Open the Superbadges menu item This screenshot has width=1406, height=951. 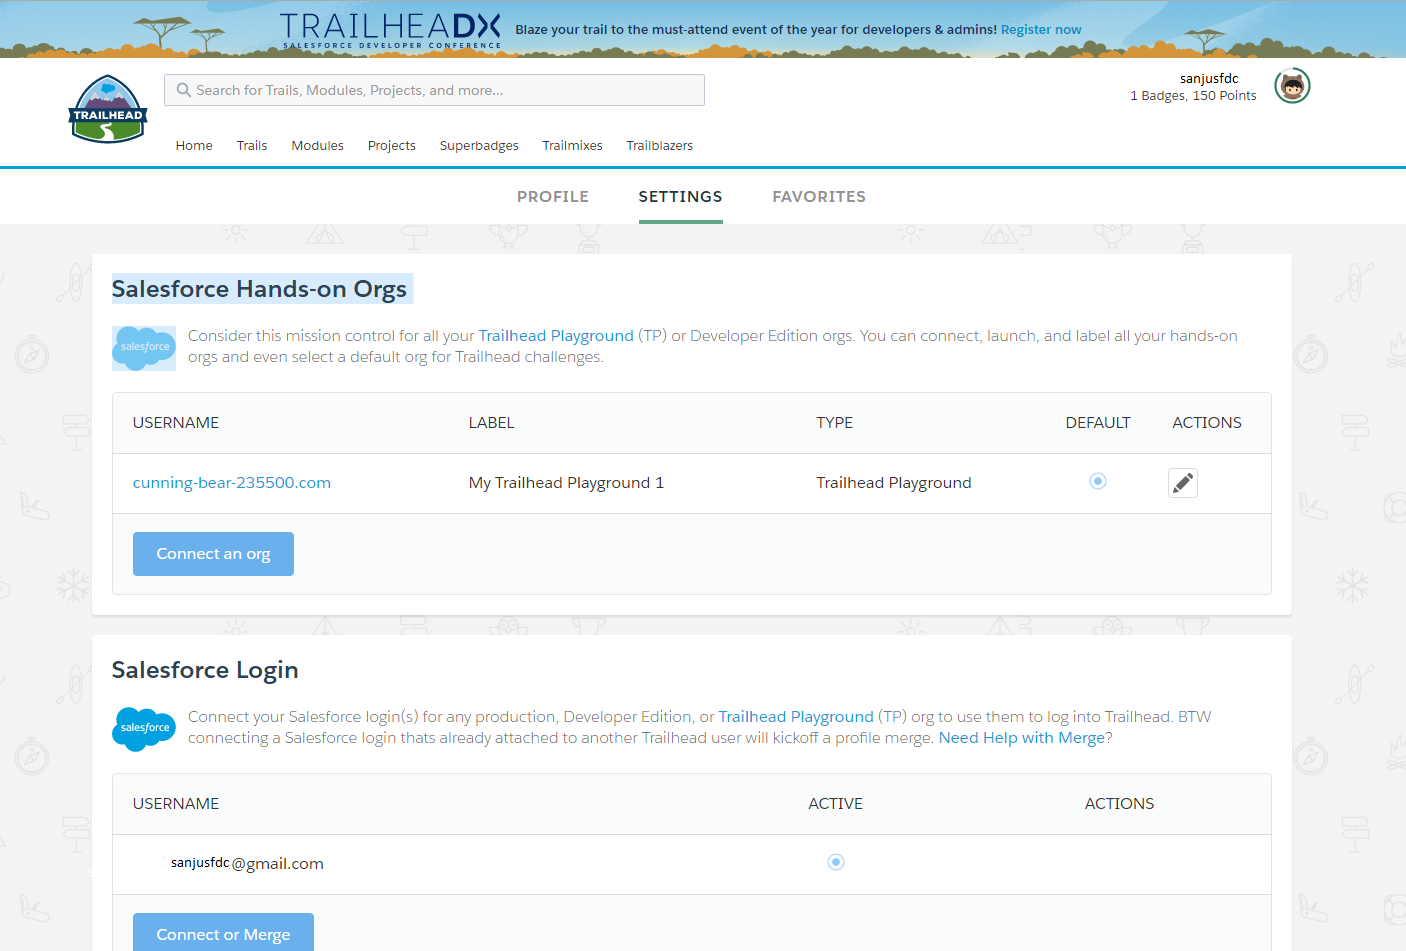[478, 145]
